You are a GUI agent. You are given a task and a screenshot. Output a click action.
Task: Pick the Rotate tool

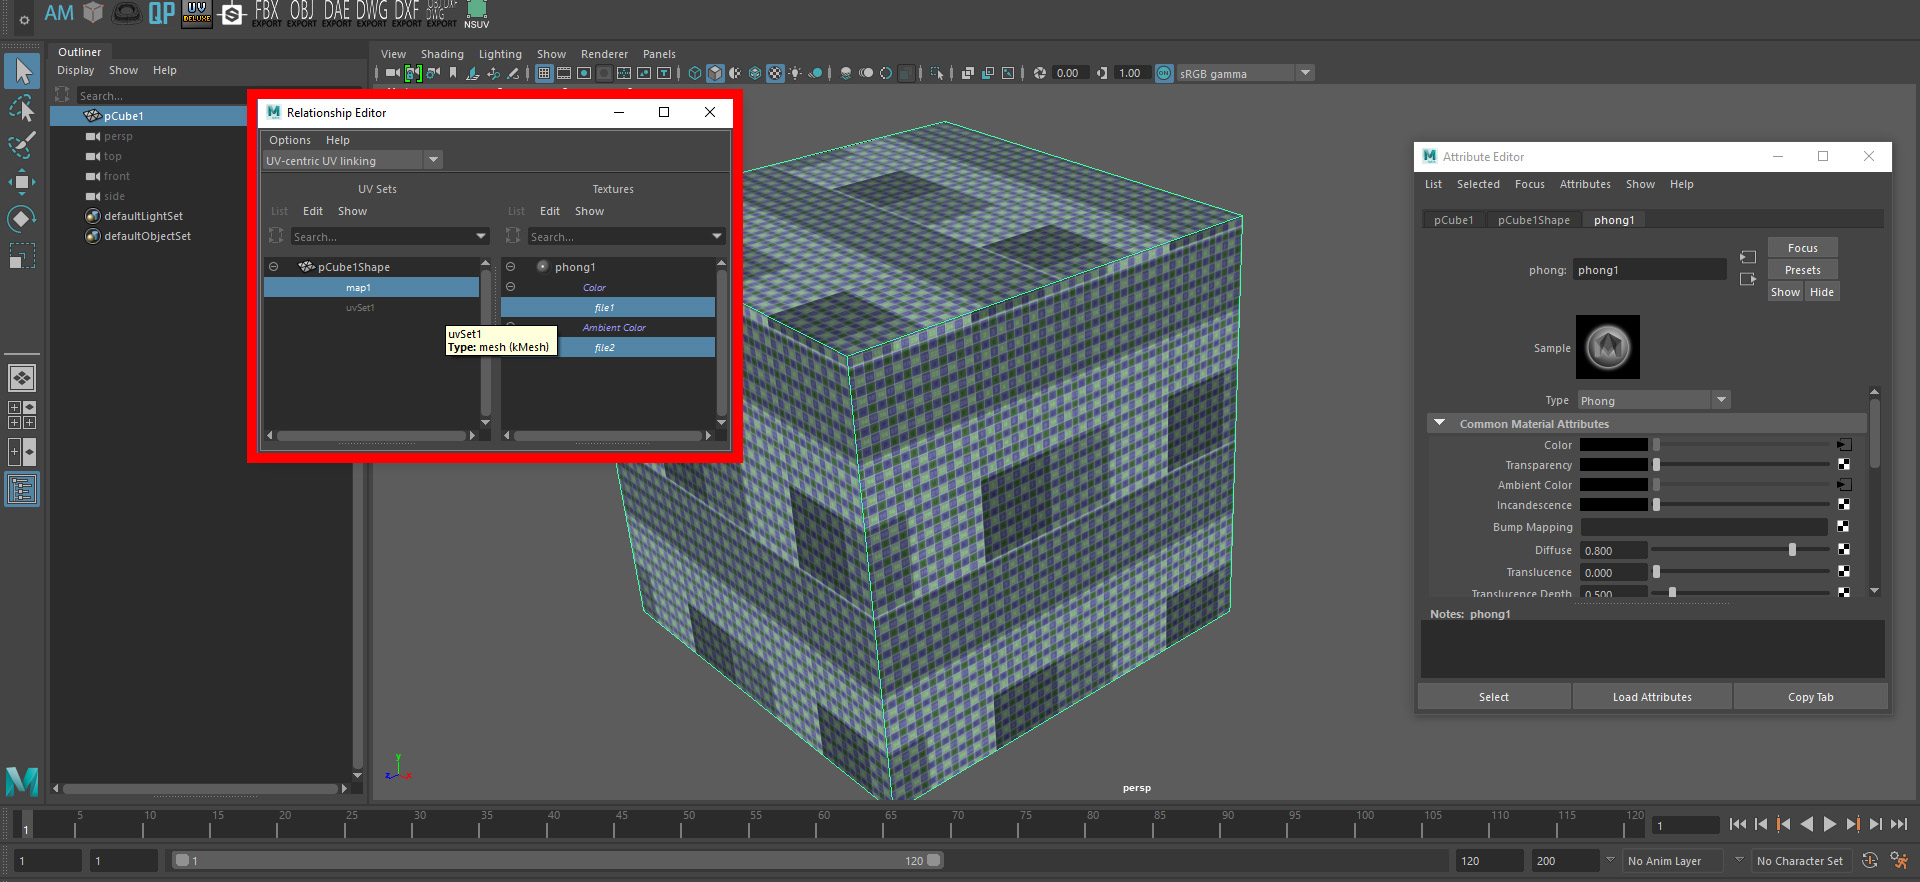[22, 219]
